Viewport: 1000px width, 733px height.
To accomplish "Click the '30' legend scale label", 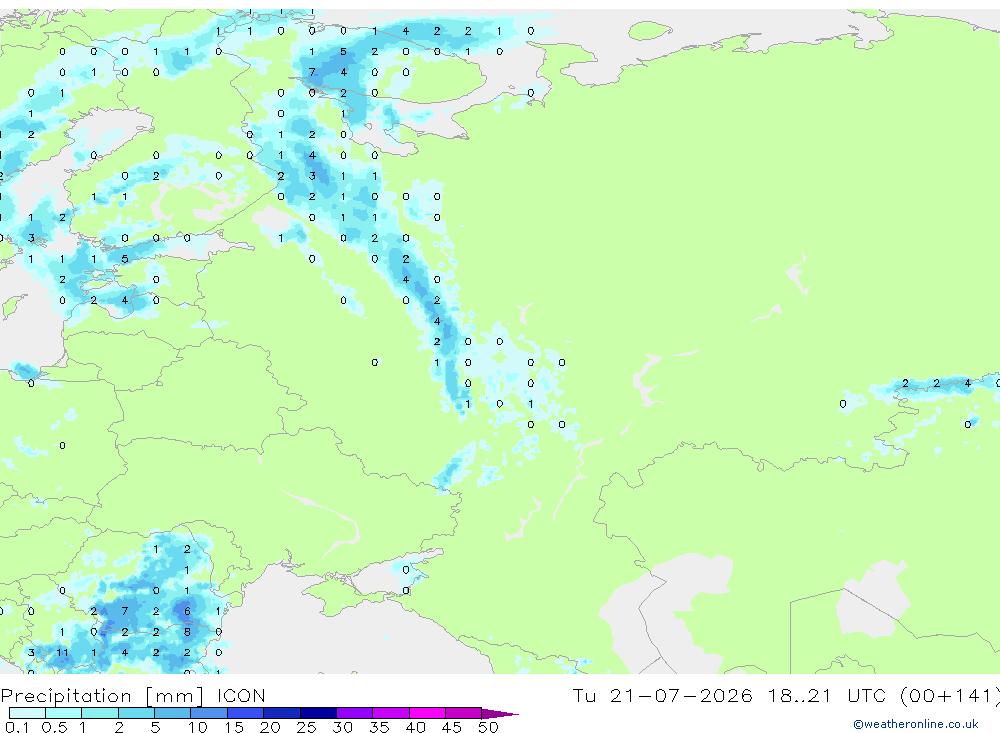I will [x=343, y=727].
